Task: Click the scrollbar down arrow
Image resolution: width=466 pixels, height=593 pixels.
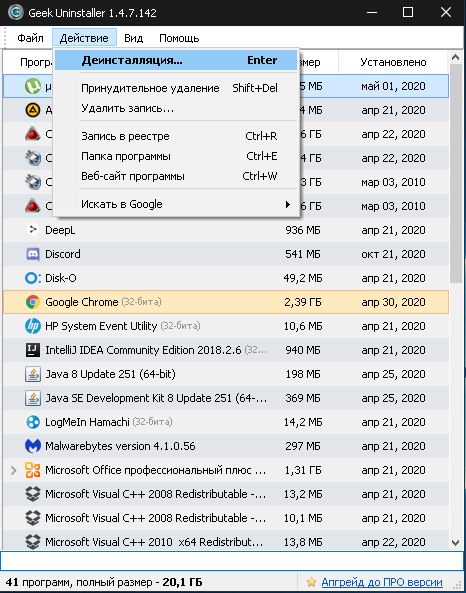Action: point(456,543)
